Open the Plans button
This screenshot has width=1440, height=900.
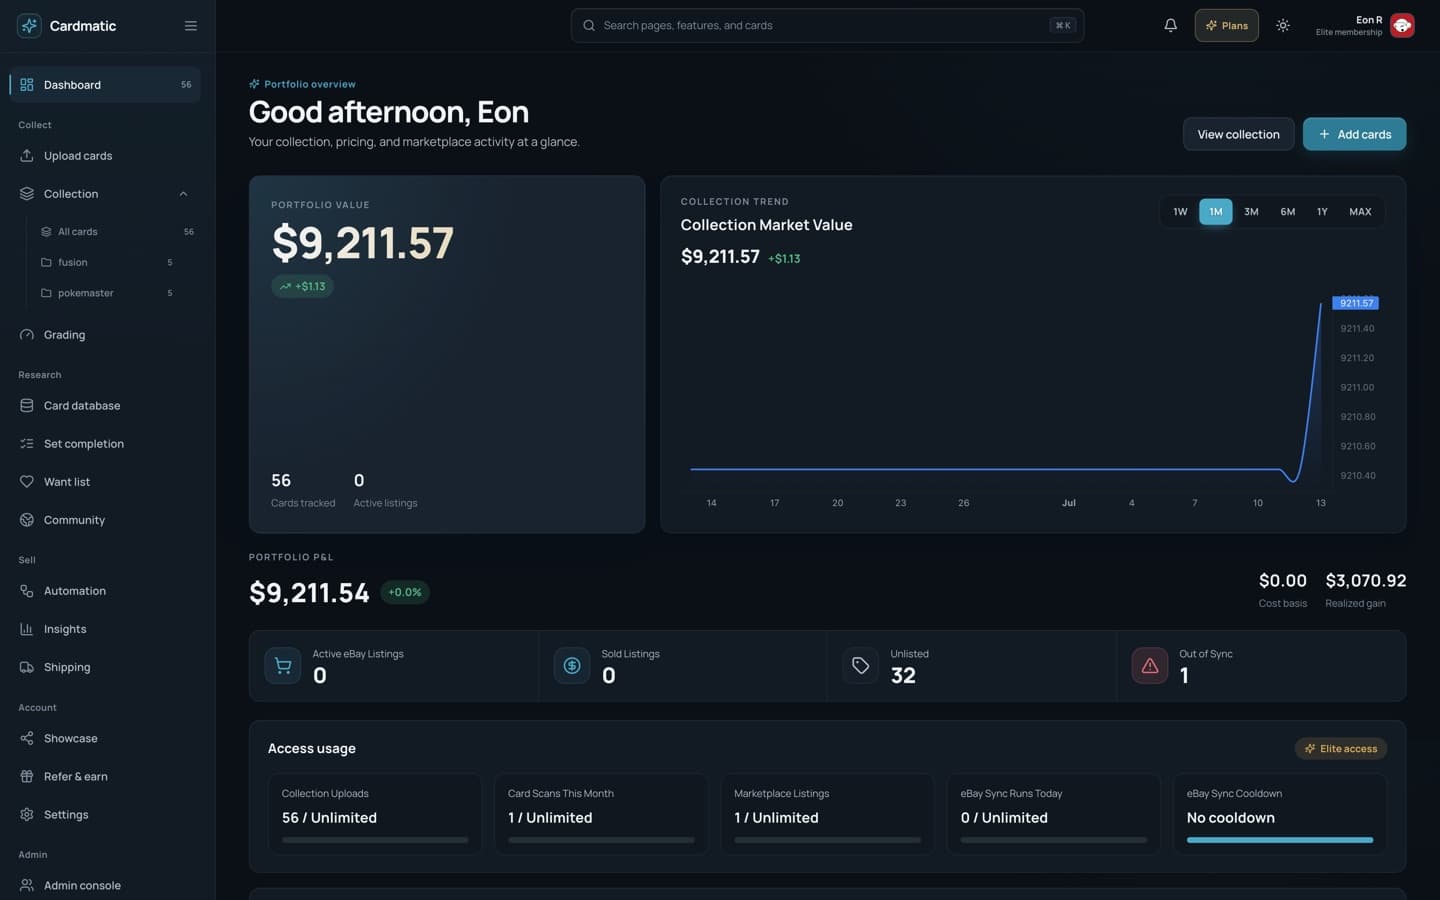coord(1227,26)
